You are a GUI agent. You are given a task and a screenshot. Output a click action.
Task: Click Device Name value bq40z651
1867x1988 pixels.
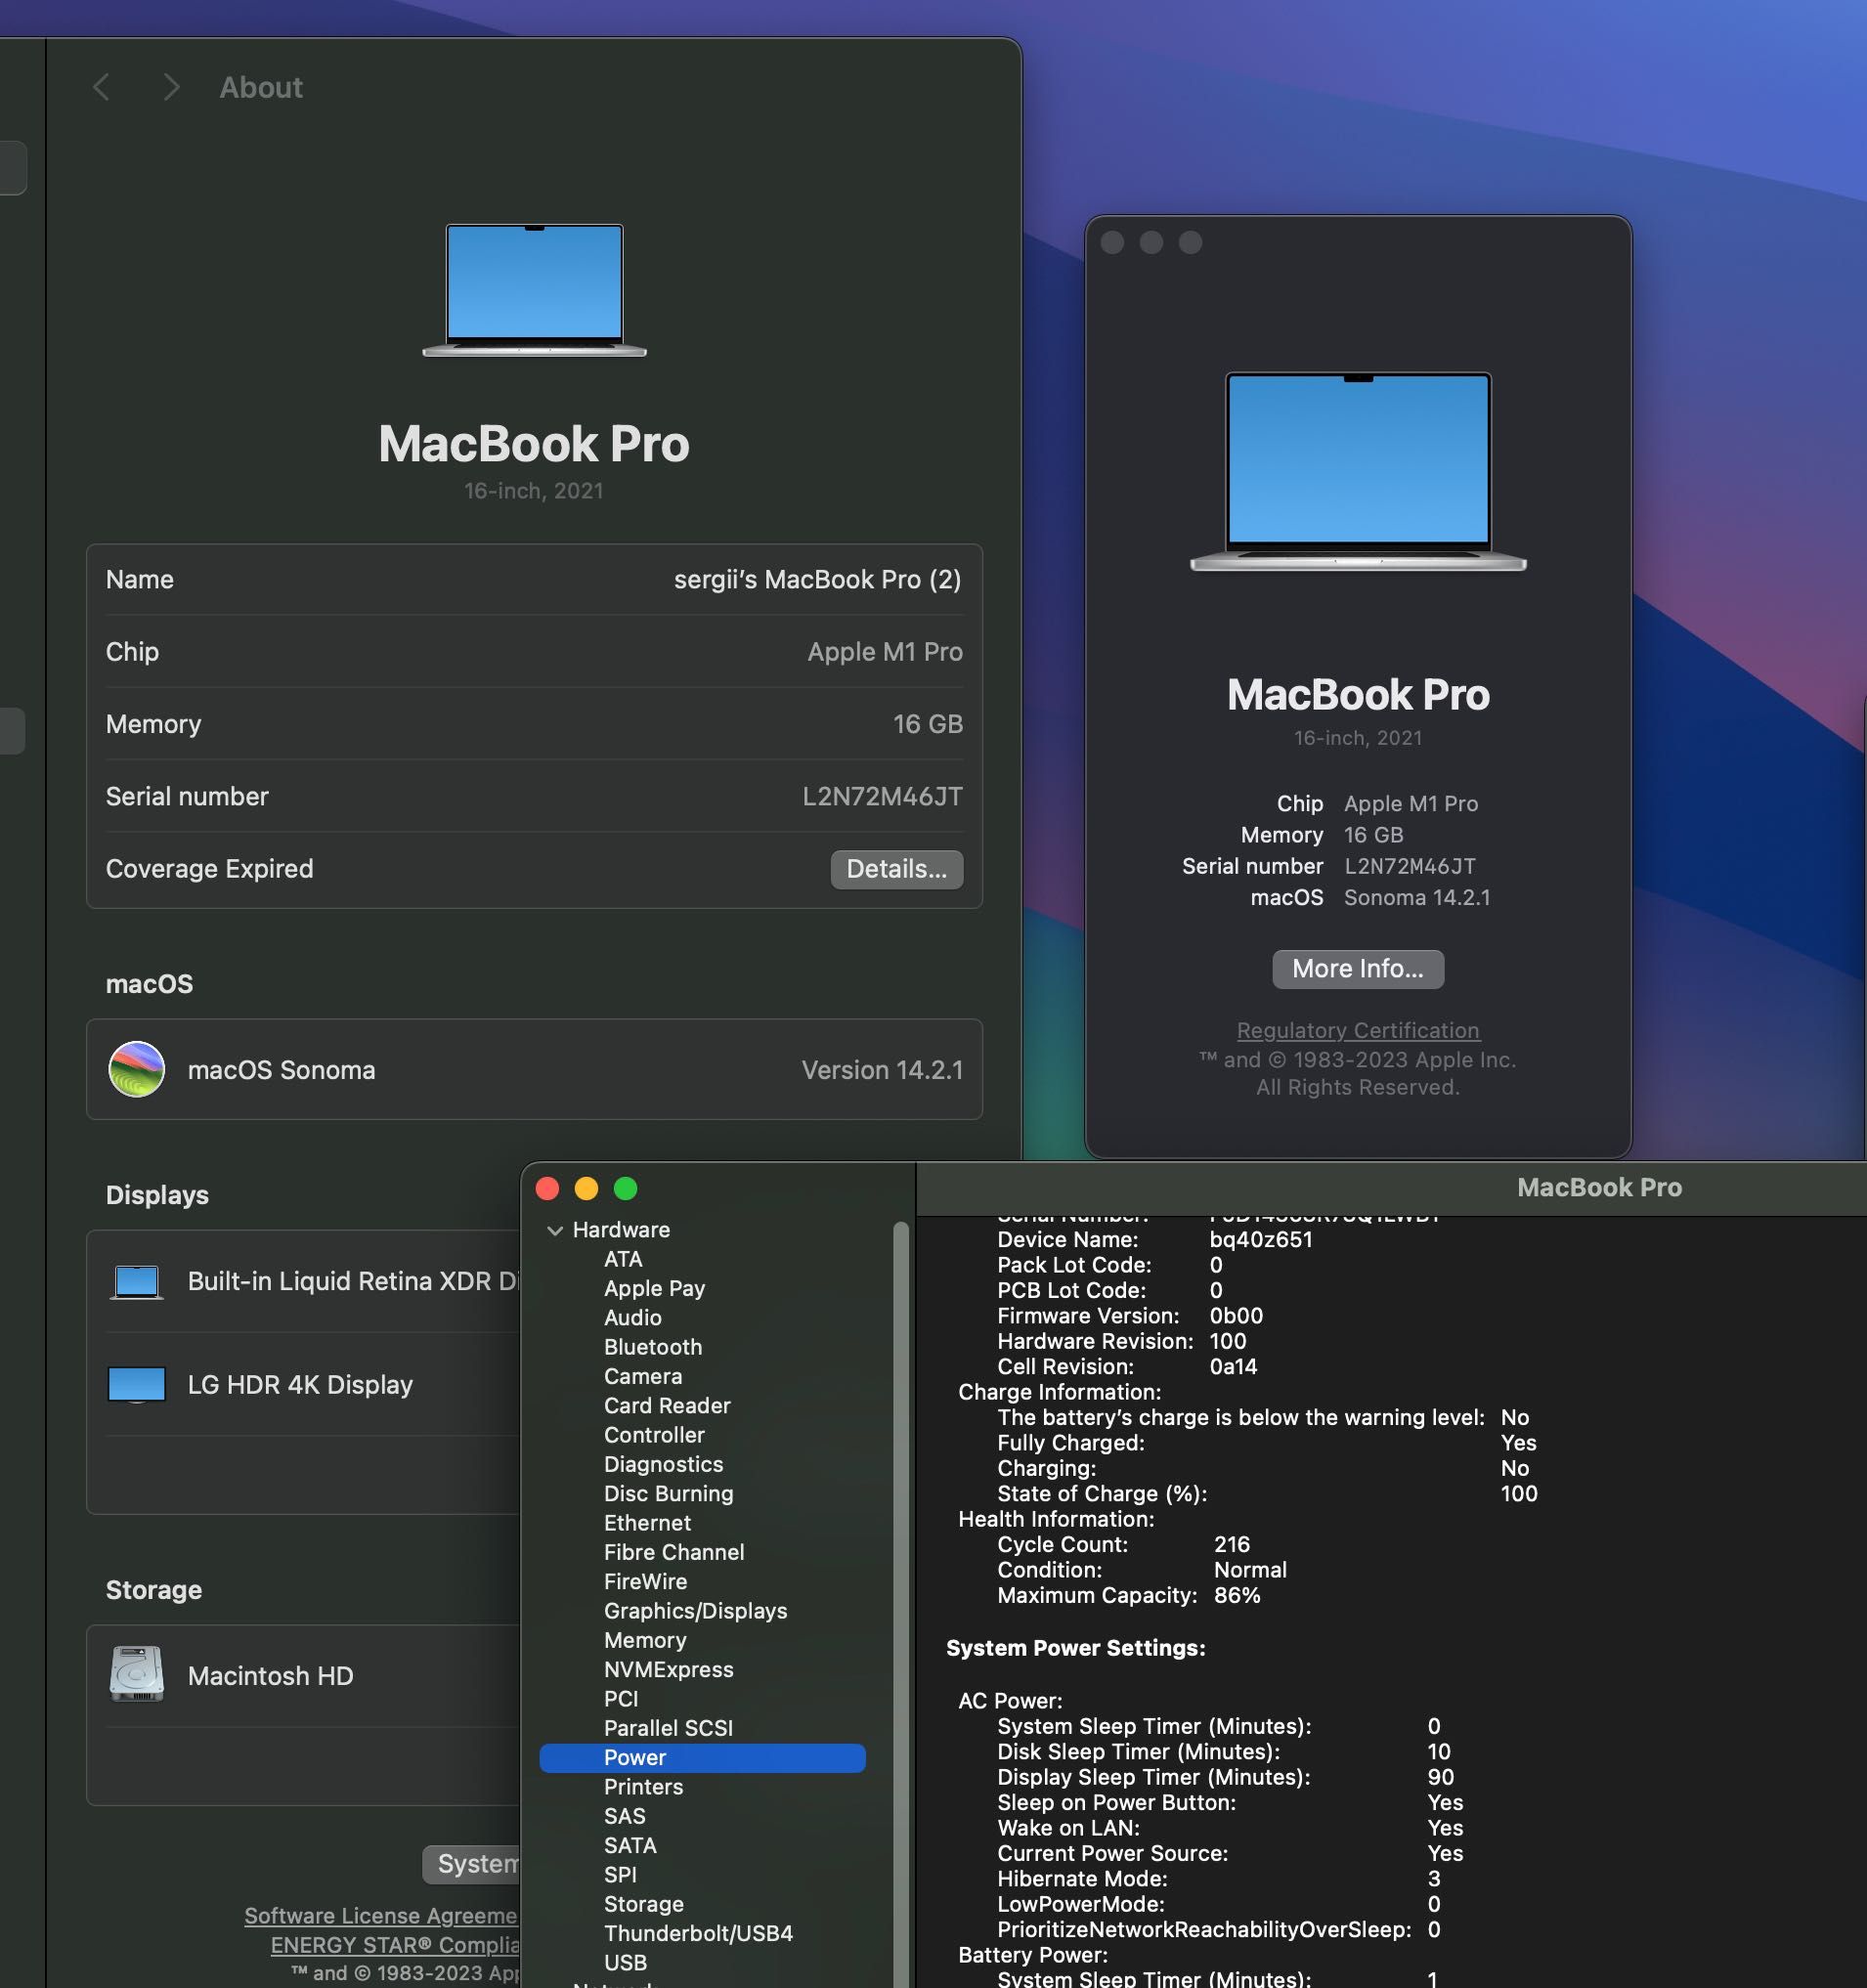click(x=1261, y=1240)
